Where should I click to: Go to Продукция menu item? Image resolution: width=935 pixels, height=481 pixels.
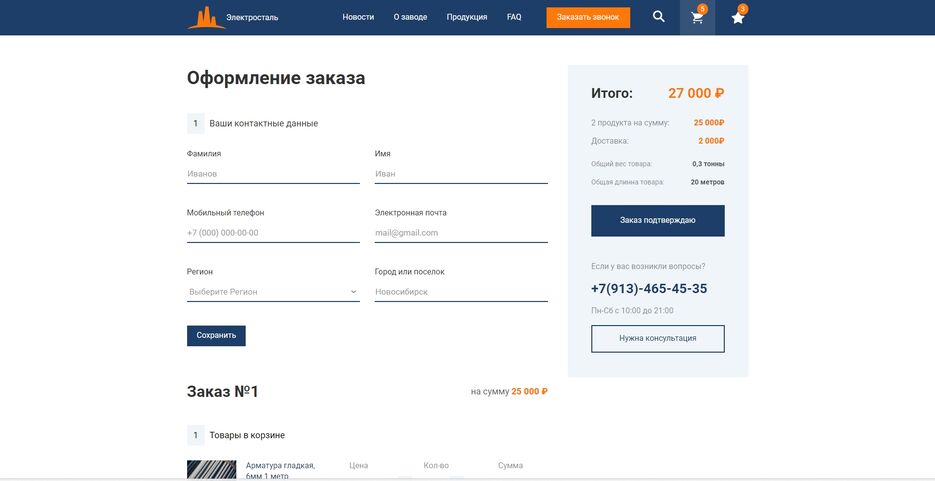click(467, 17)
